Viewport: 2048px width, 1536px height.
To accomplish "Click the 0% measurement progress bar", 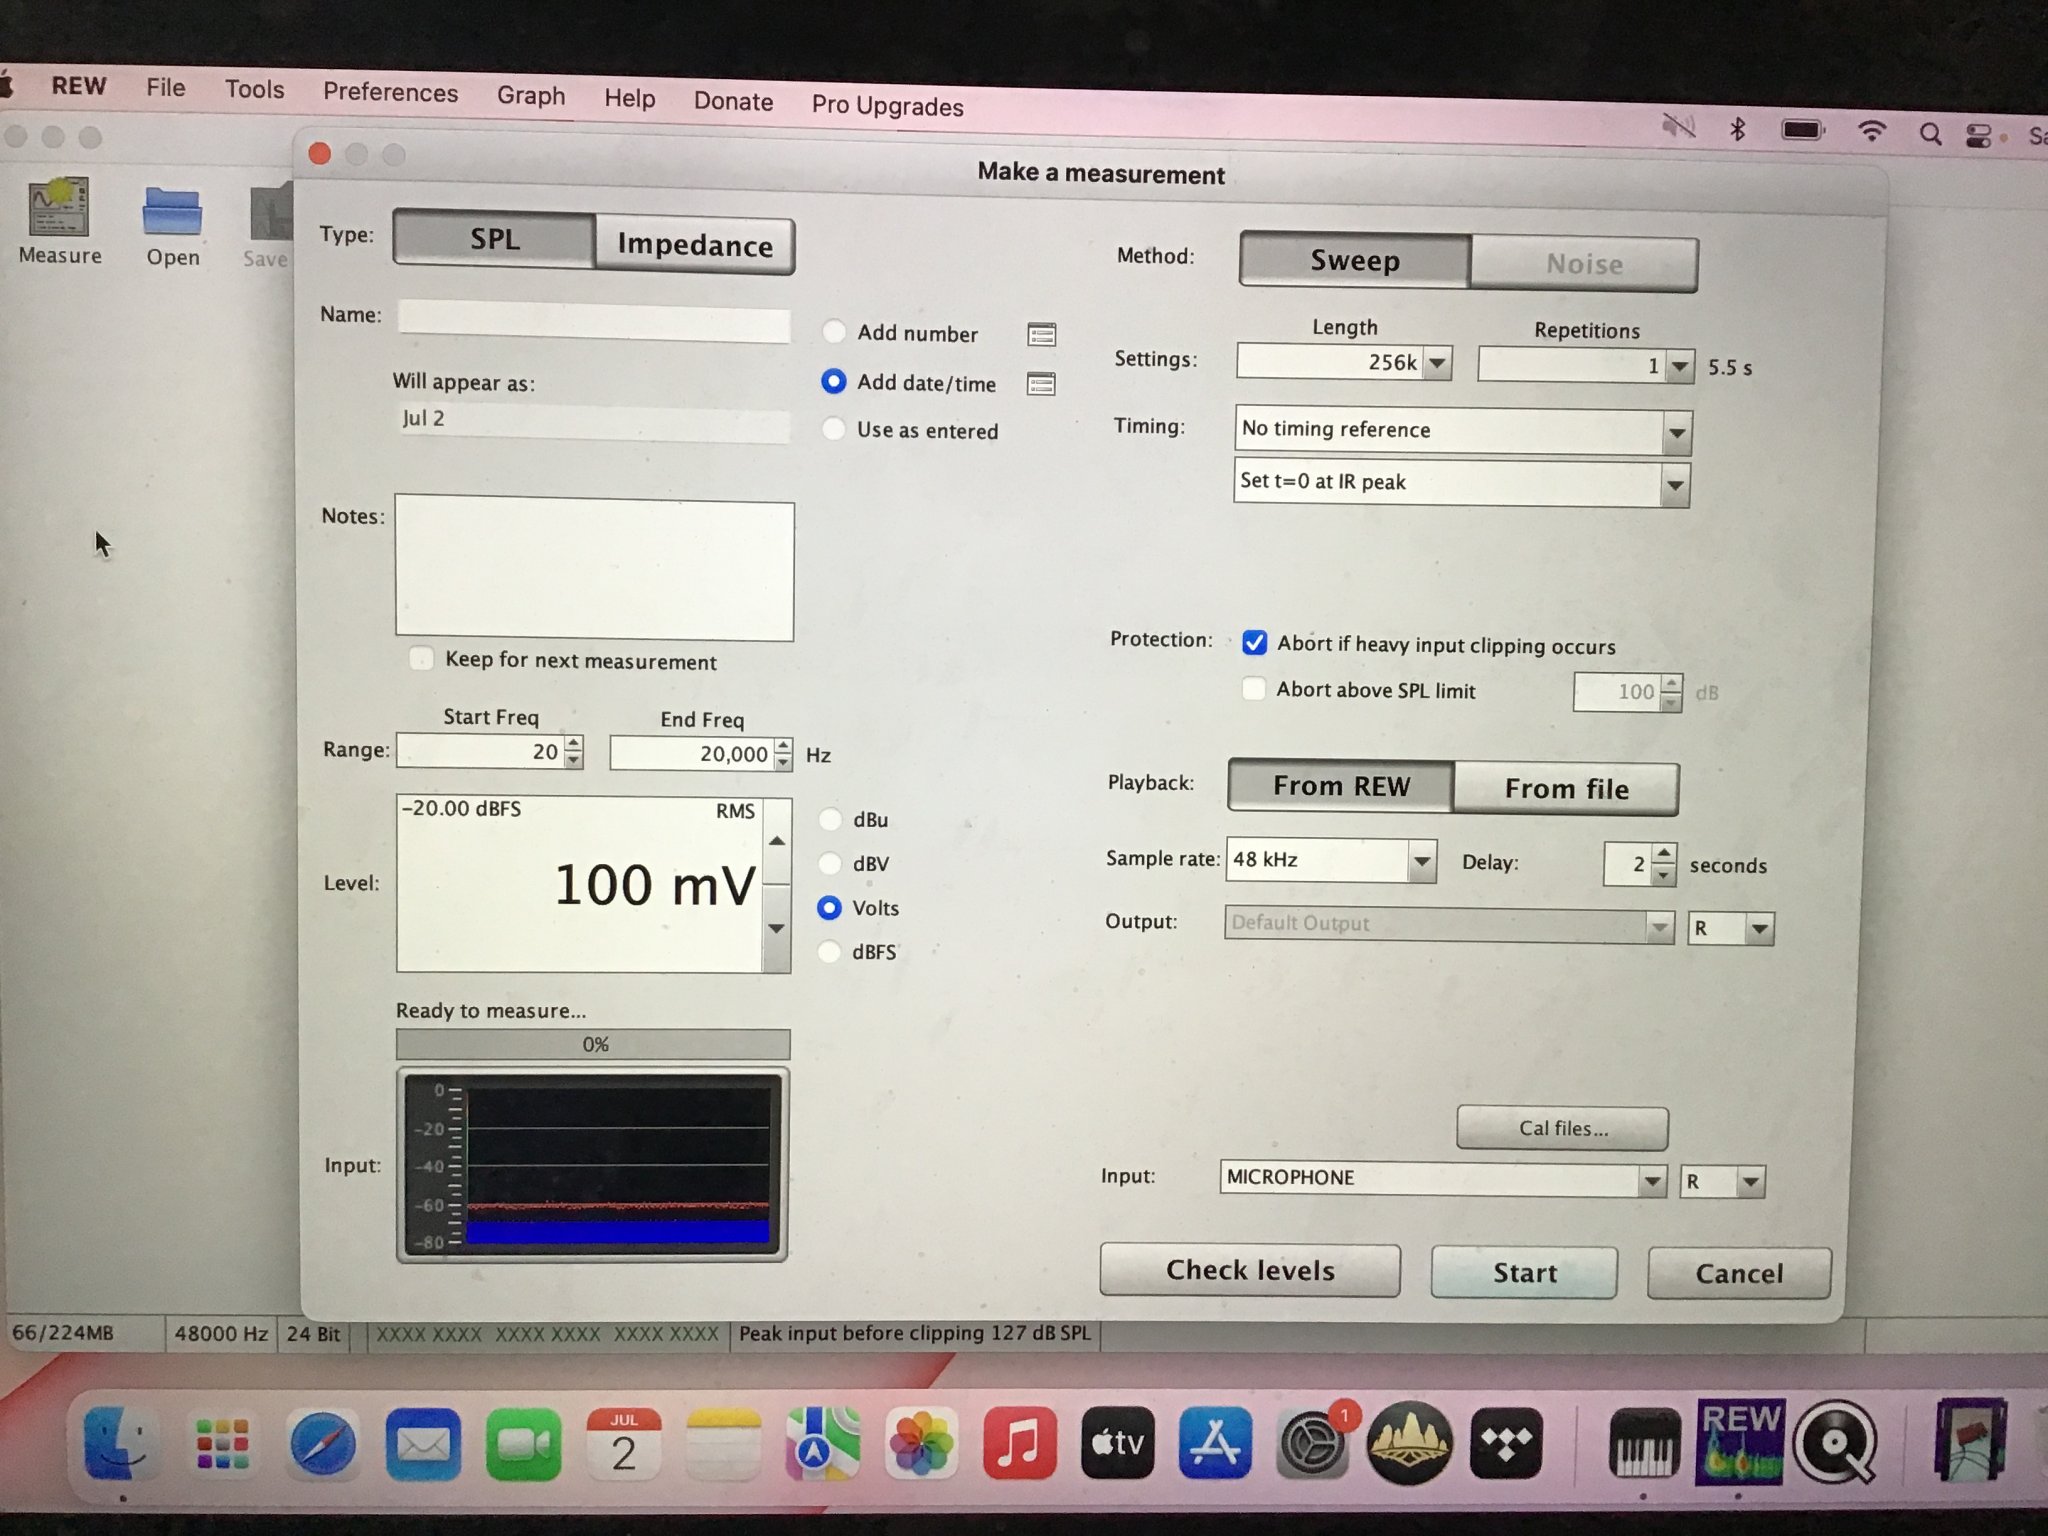I will pyautogui.click(x=593, y=1045).
